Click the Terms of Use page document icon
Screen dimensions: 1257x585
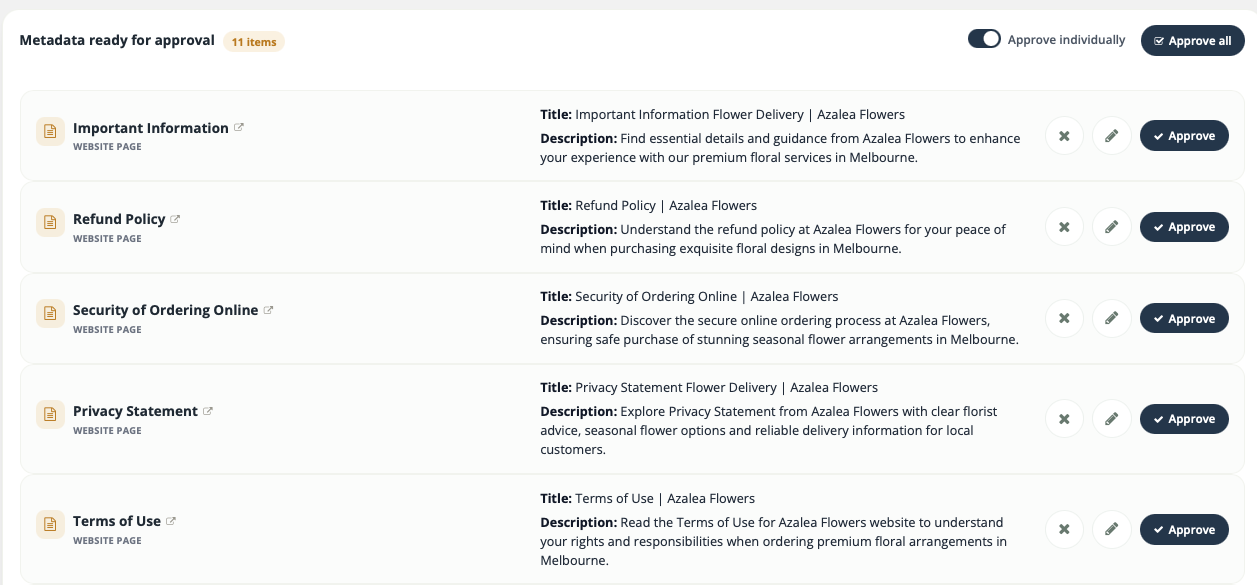pyautogui.click(x=50, y=525)
